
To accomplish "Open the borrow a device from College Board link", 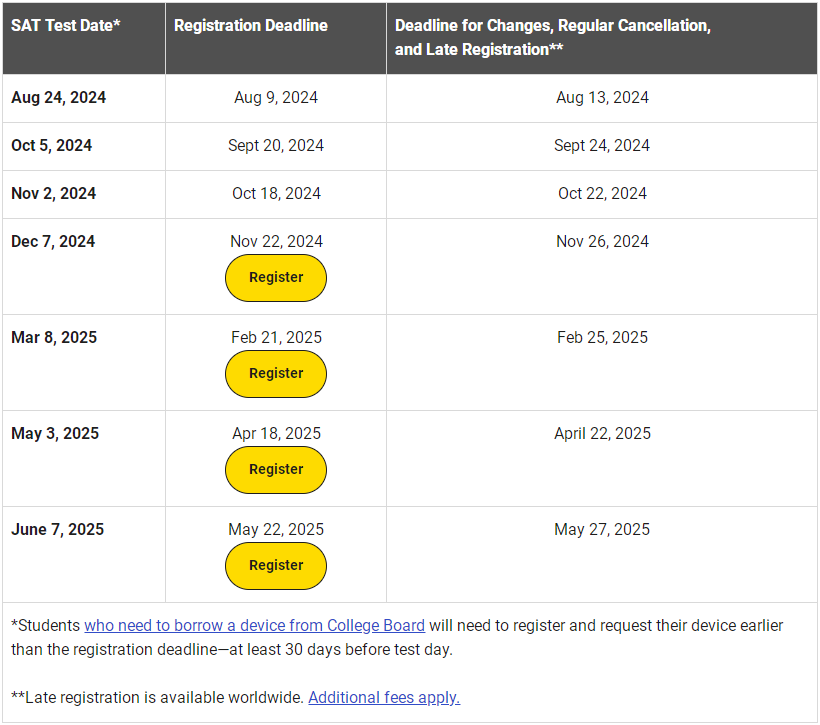I will click(x=254, y=626).
